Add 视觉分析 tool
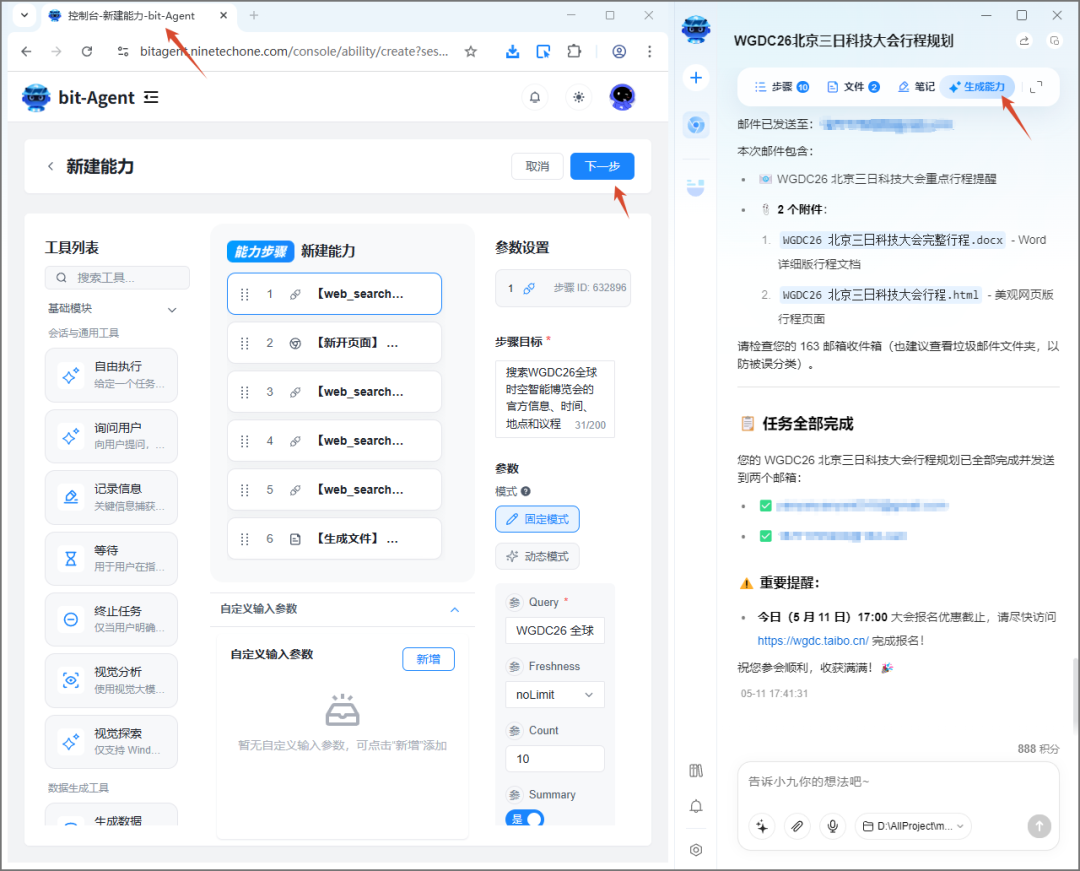The width and height of the screenshot is (1080, 871). point(112,680)
